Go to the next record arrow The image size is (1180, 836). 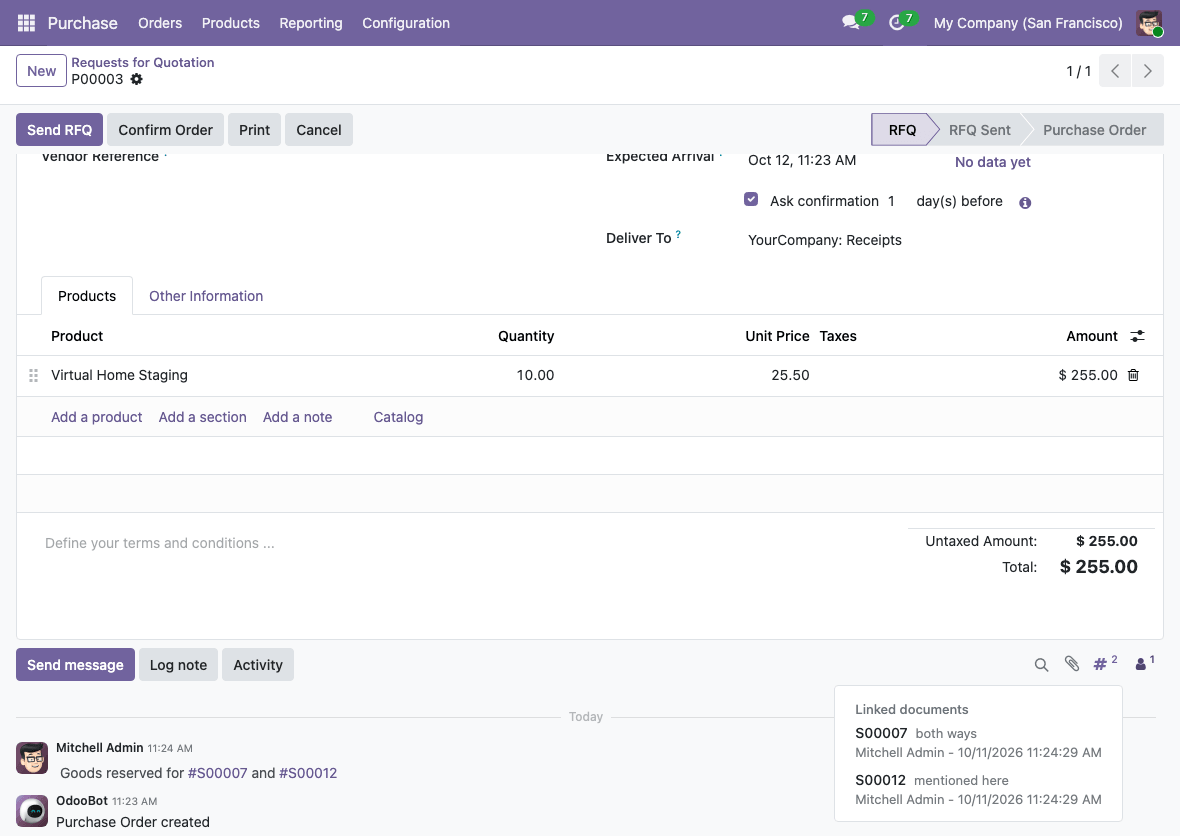click(x=1148, y=71)
